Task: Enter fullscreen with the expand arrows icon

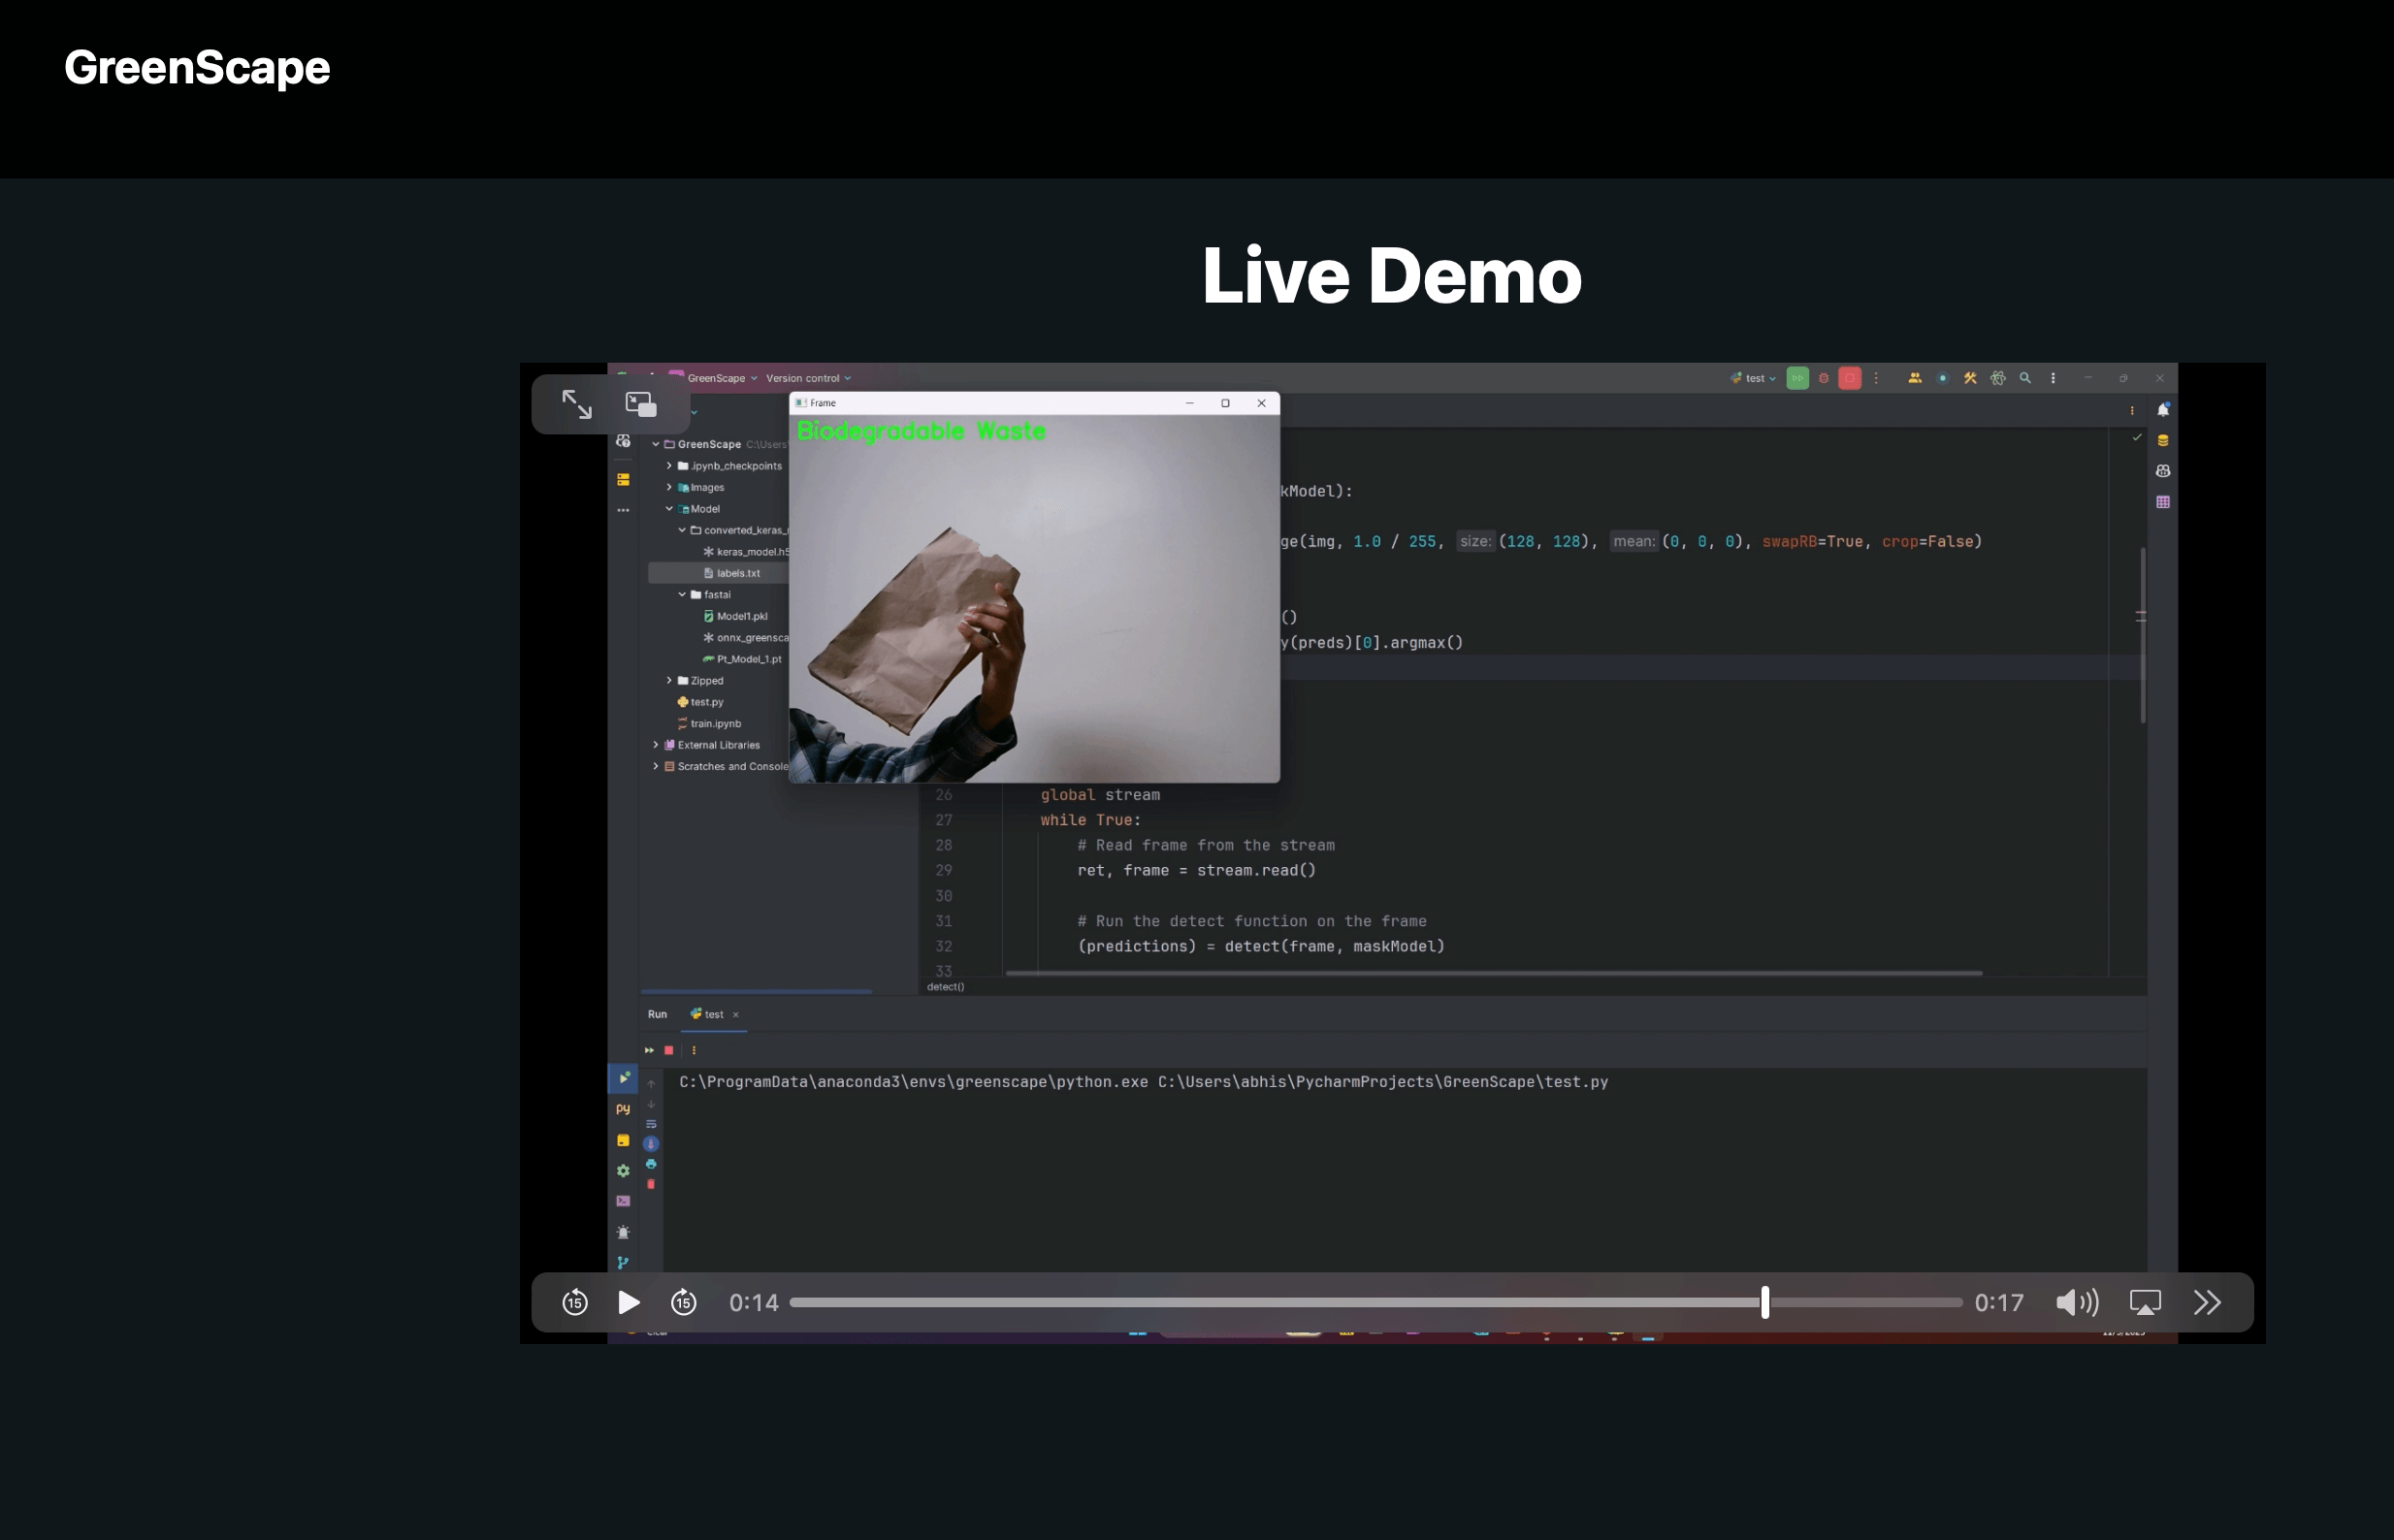Action: (x=577, y=404)
